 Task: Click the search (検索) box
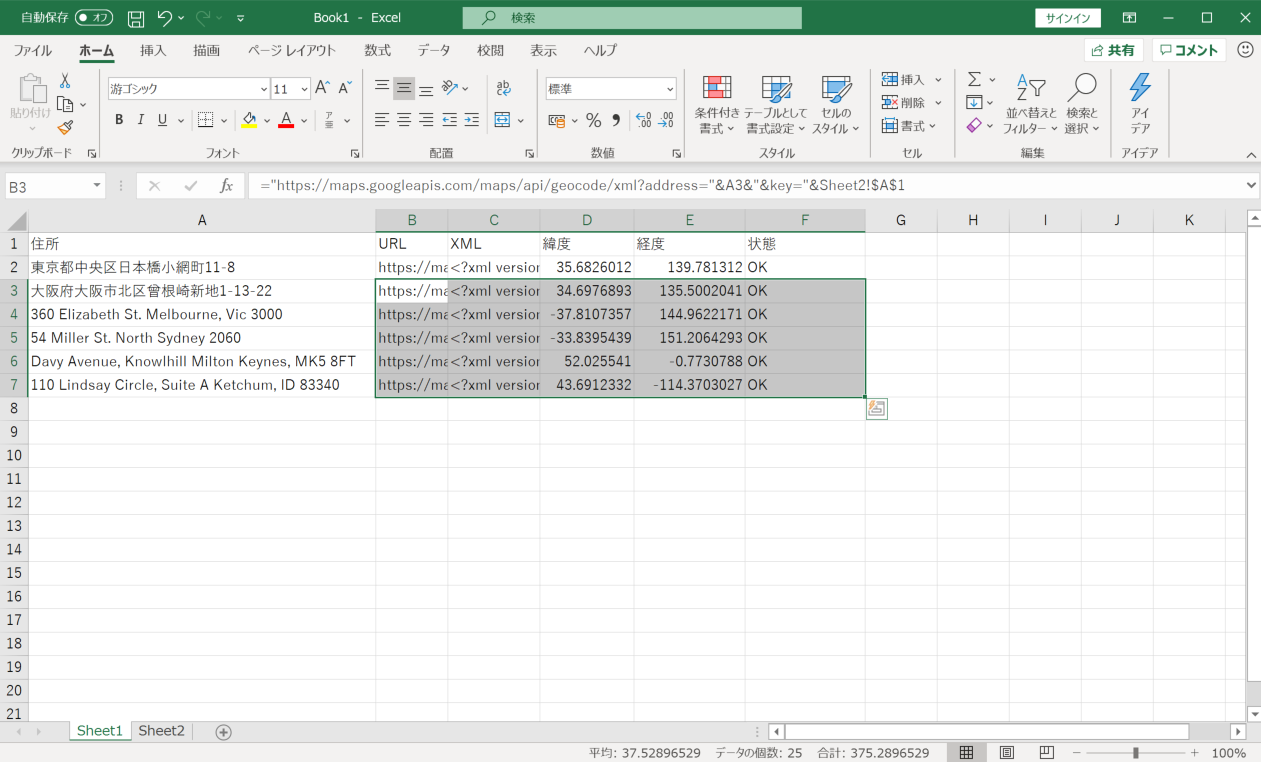632,18
